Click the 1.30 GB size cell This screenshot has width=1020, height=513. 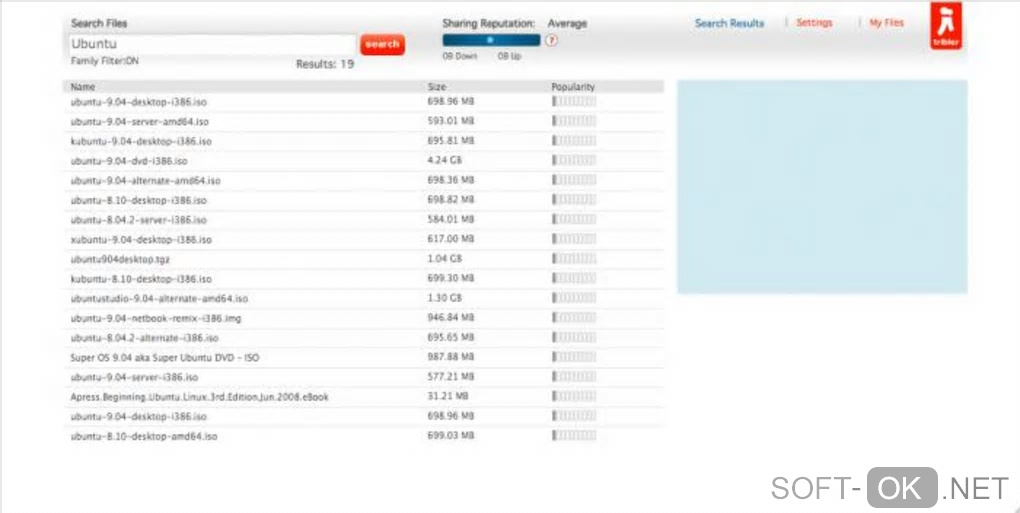pos(444,298)
